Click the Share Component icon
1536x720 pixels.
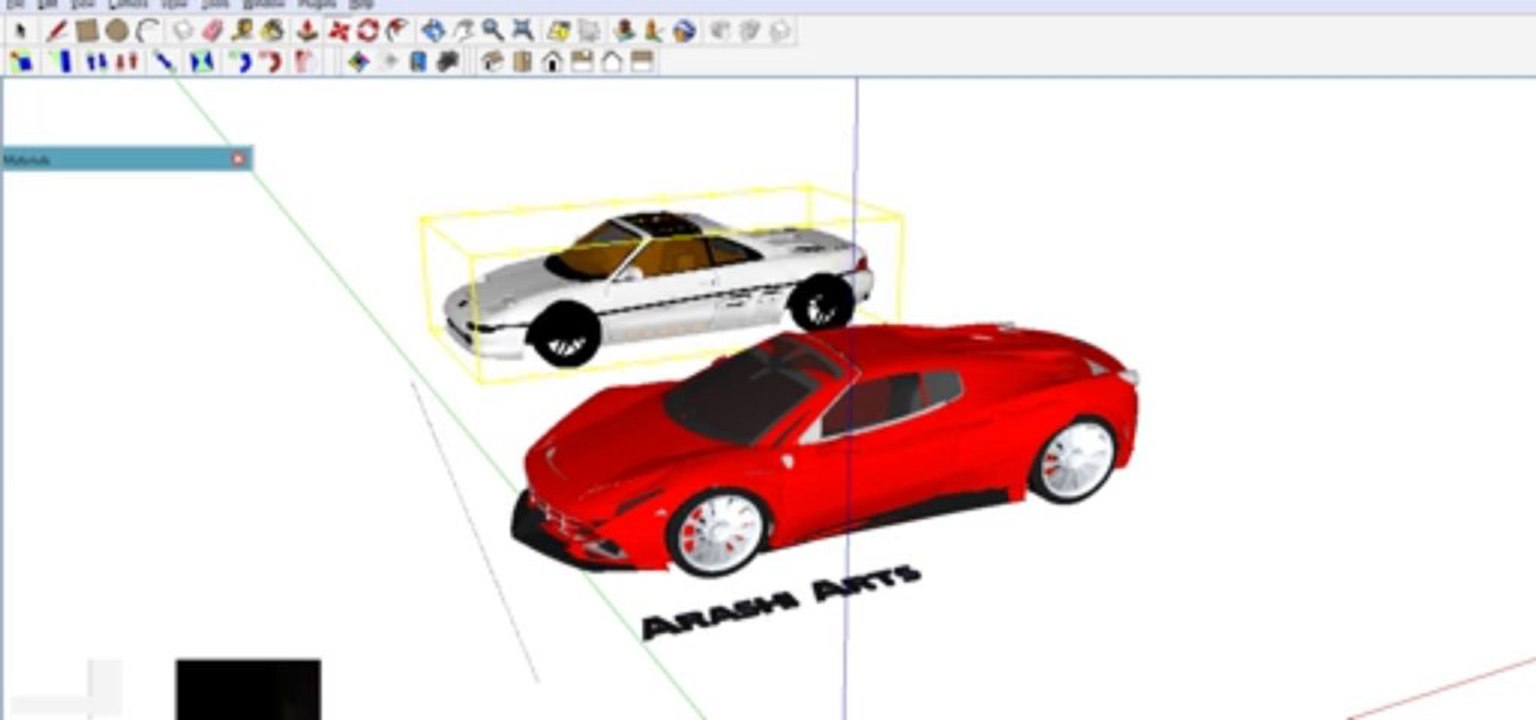pyautogui.click(x=780, y=31)
